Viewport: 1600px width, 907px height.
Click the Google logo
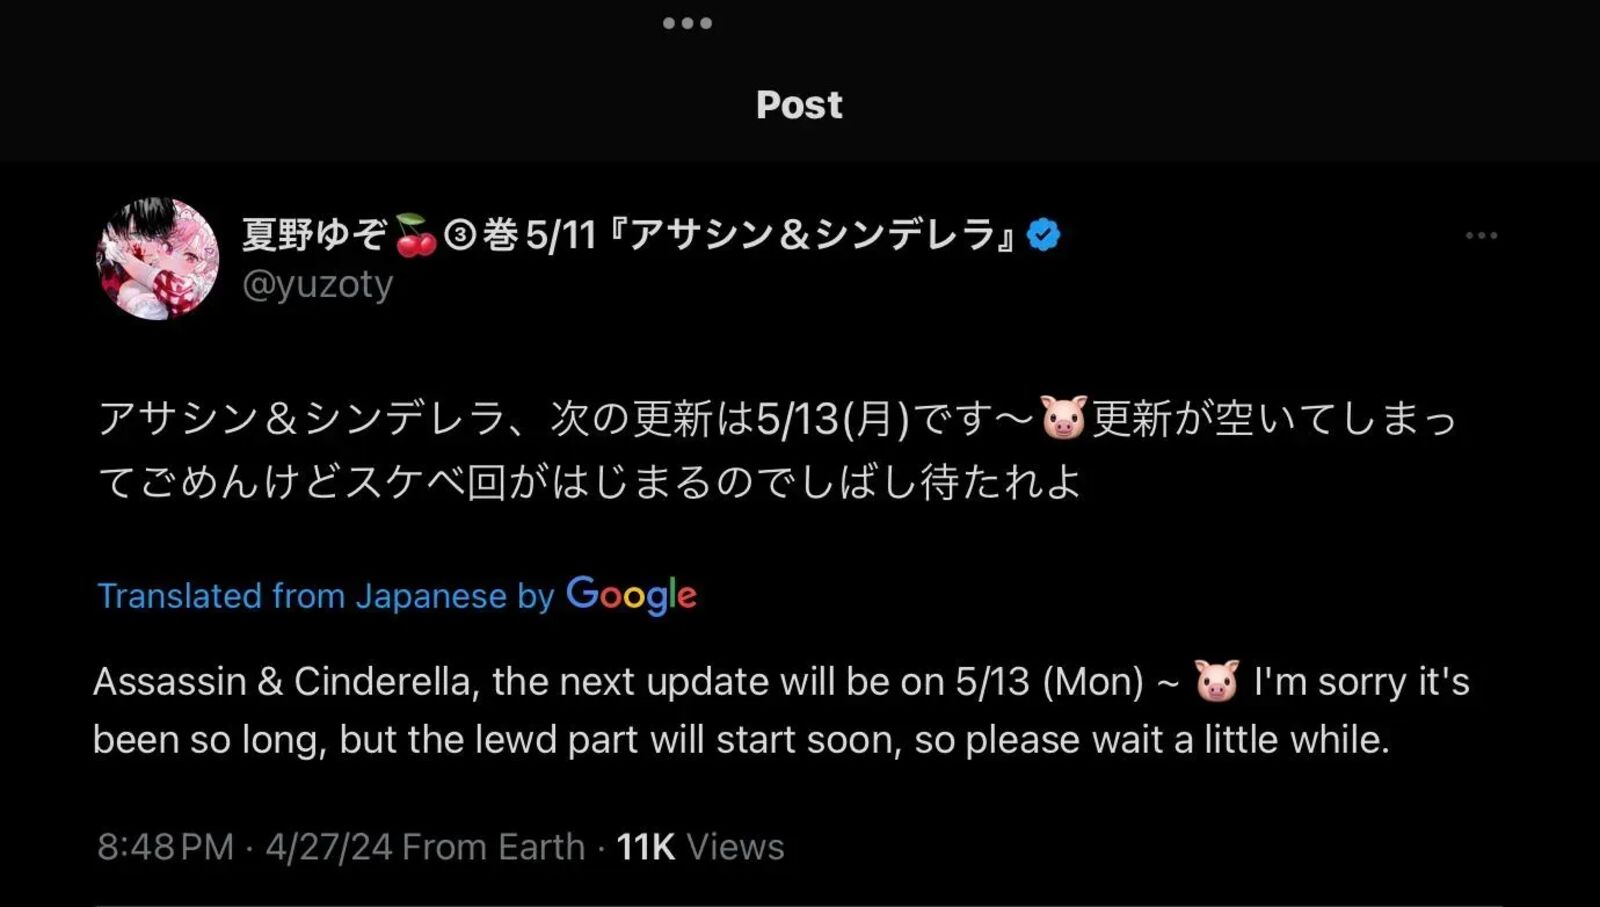631,595
